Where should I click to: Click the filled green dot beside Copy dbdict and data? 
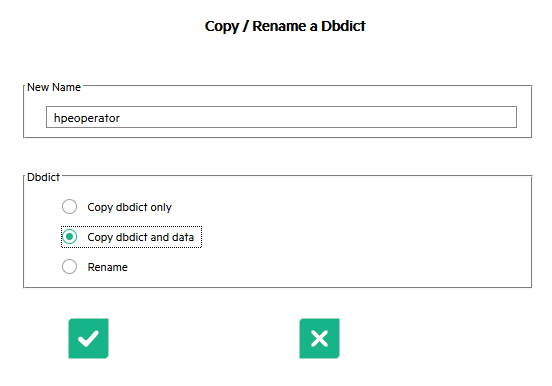[x=69, y=237]
